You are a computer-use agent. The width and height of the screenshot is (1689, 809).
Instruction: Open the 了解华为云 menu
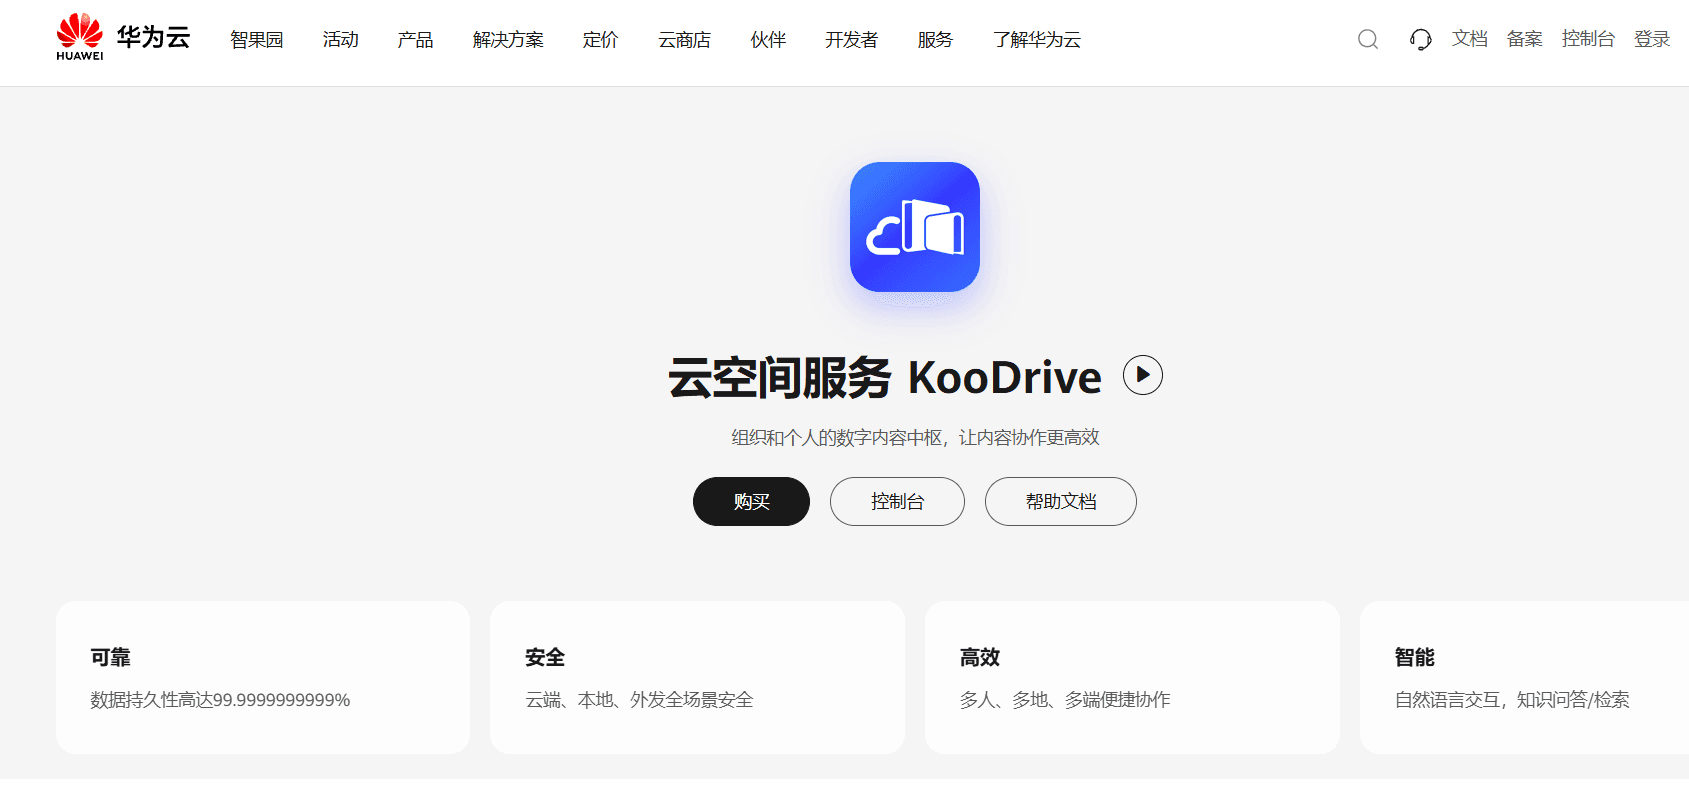[x=1037, y=40]
